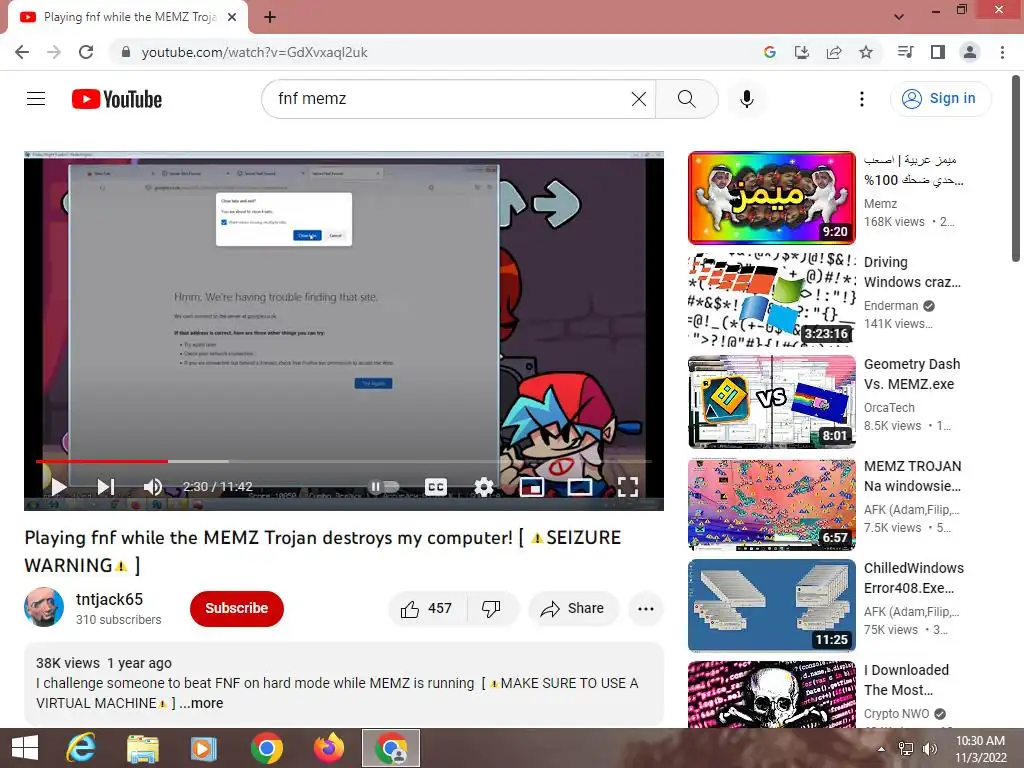Open the Arabic Memz video thumbnail

(x=771, y=198)
